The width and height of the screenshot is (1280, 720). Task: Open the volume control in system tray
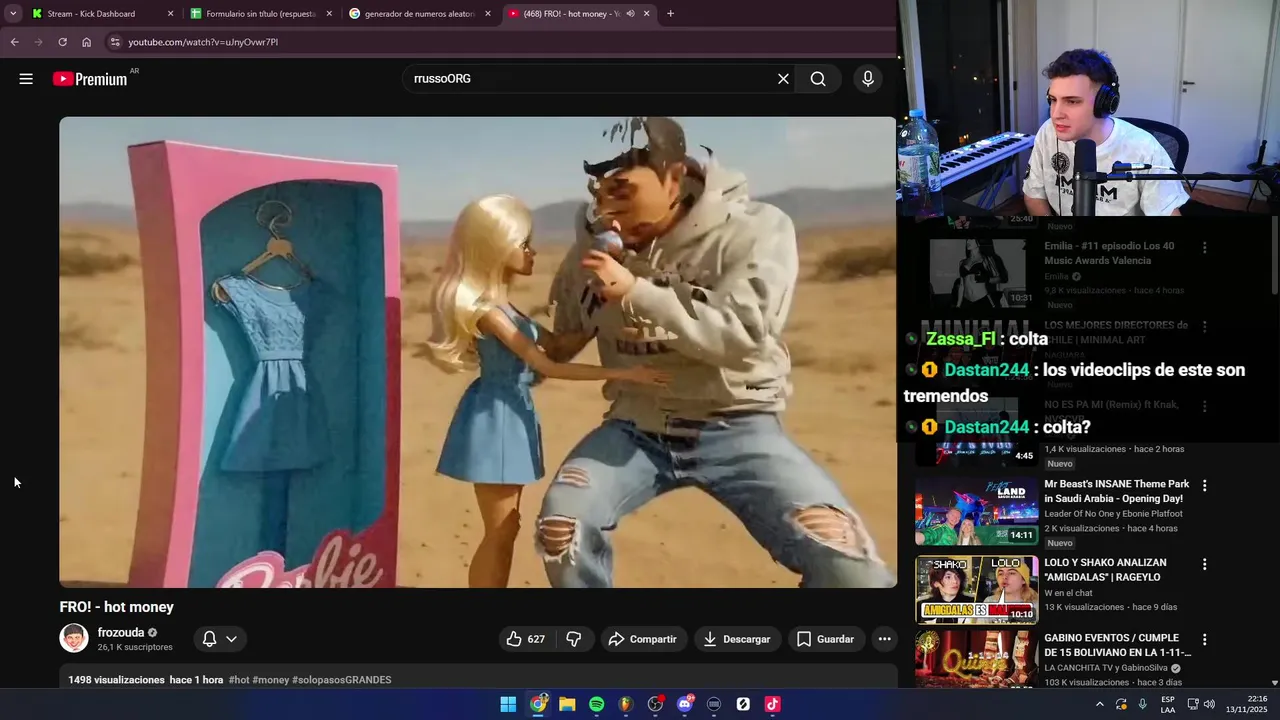tap(1210, 704)
